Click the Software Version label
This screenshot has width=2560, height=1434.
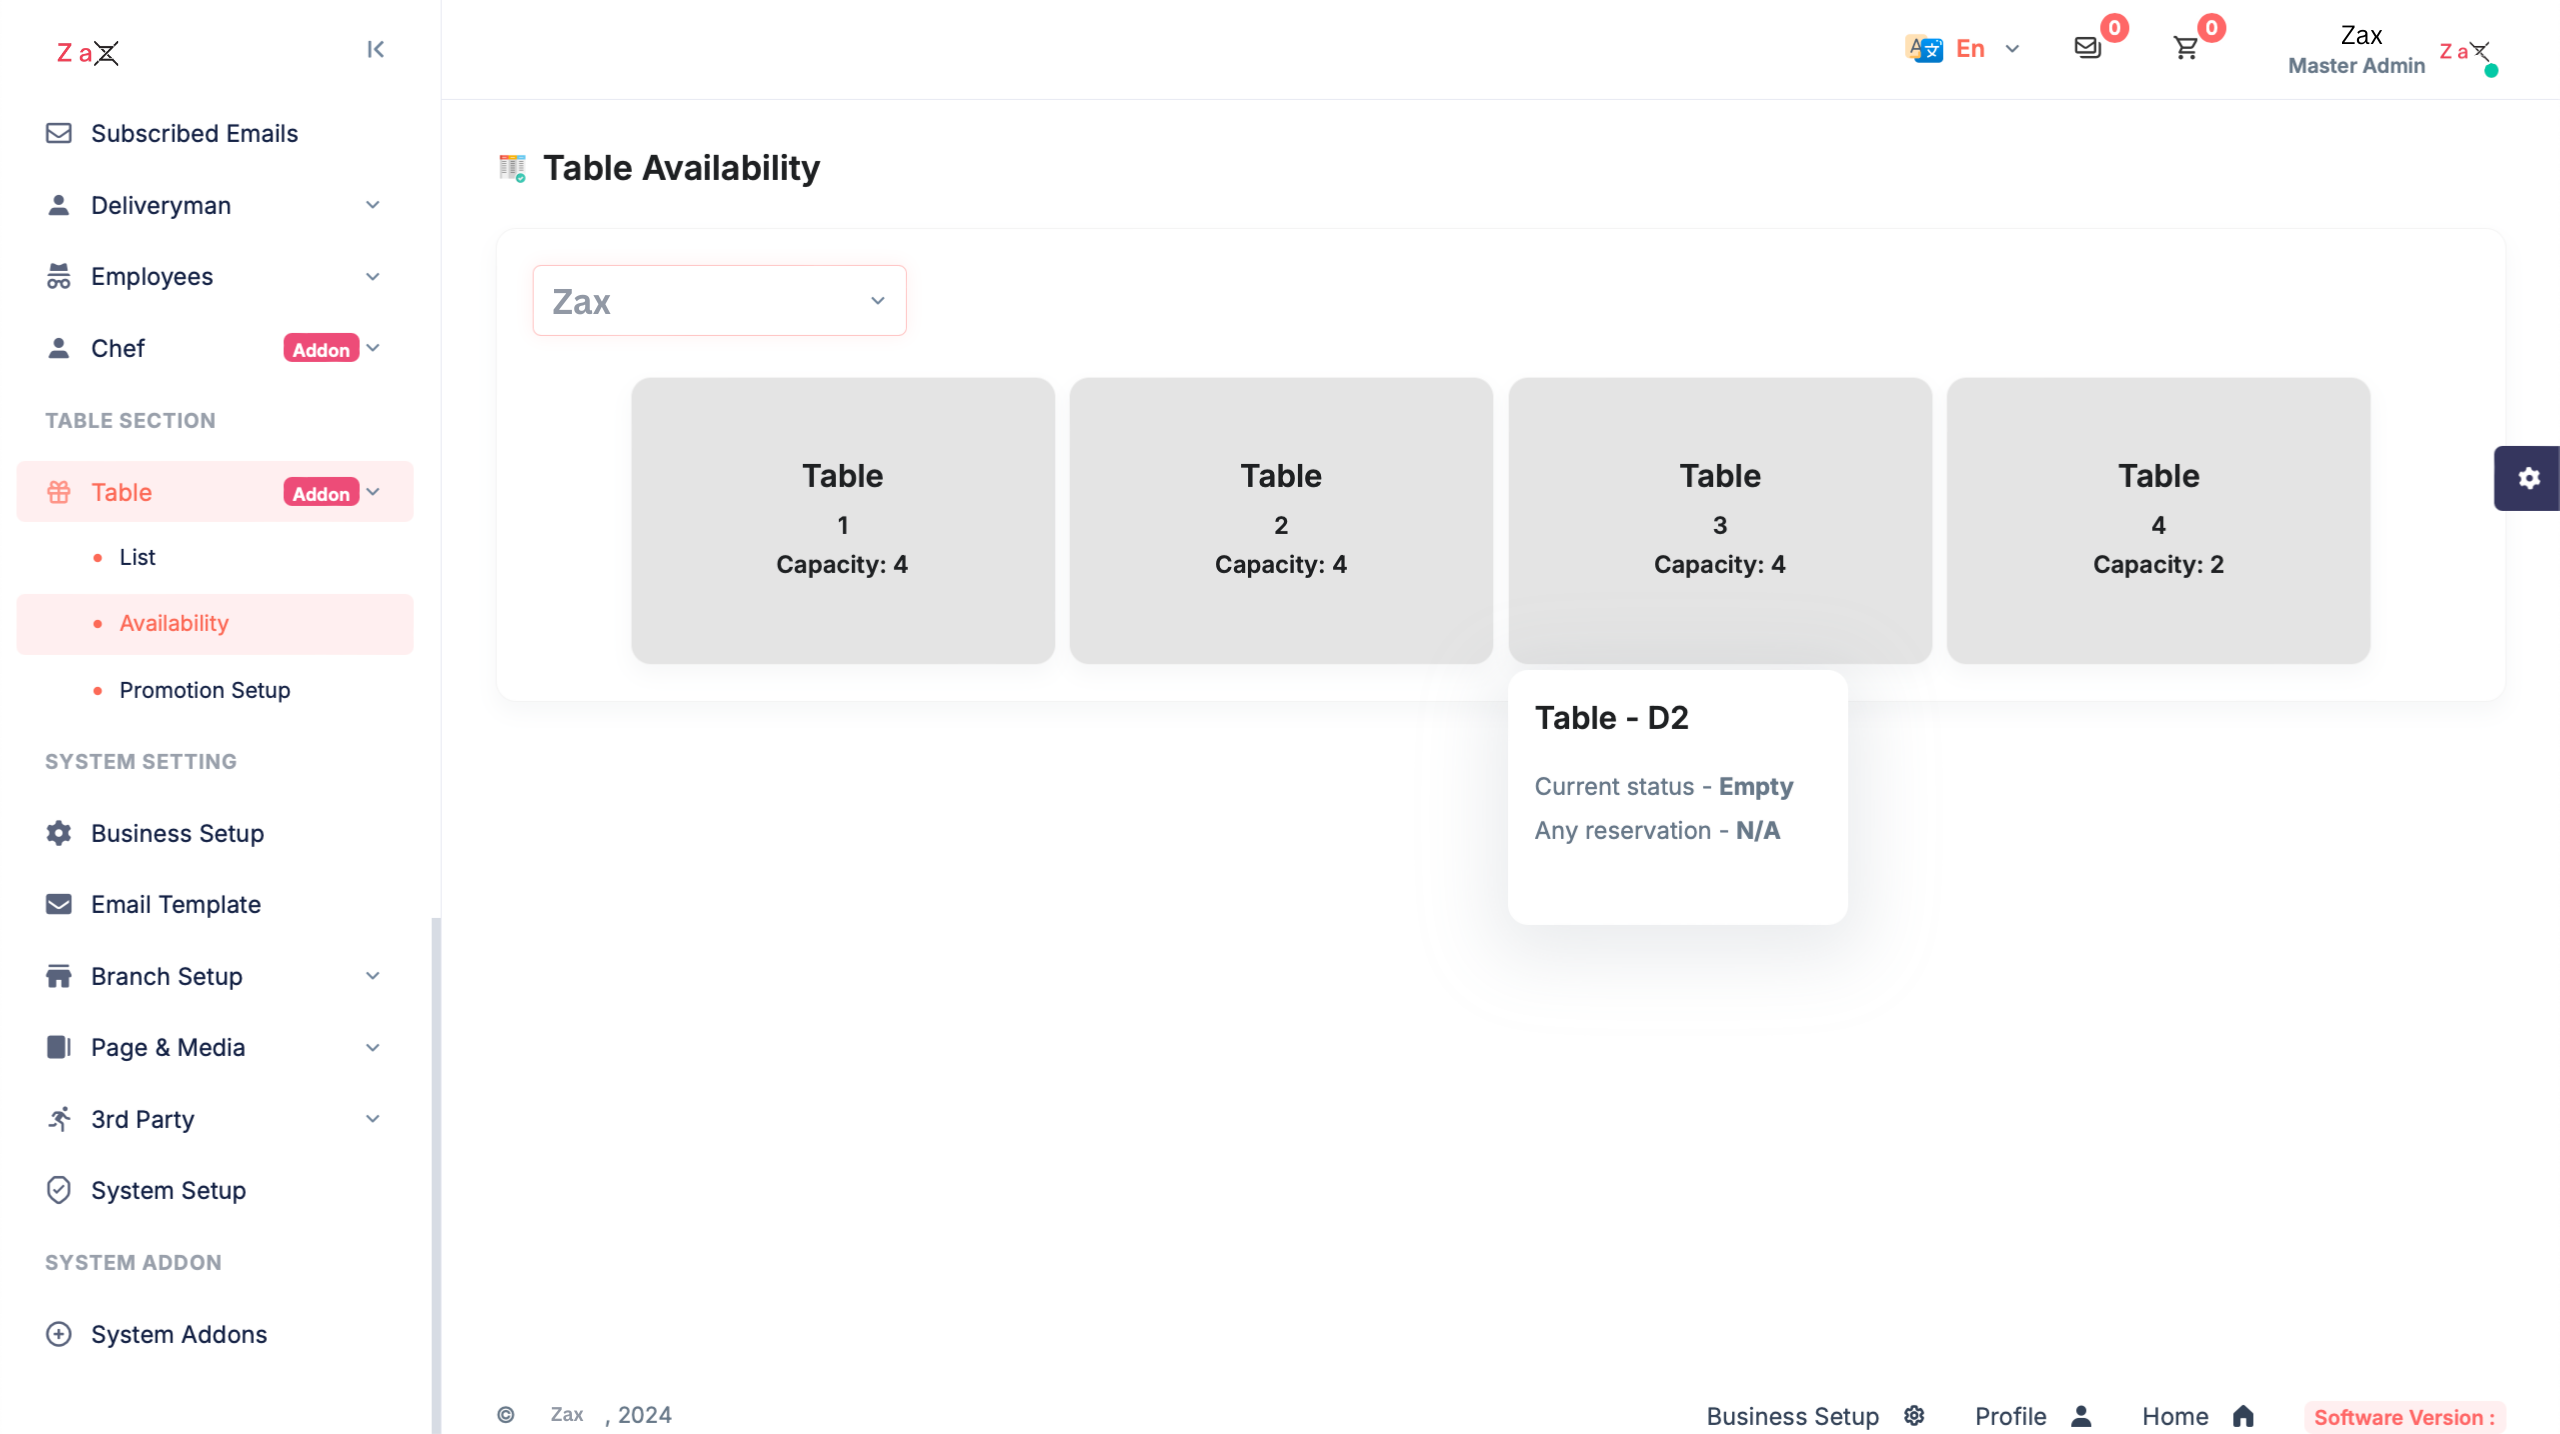tap(2404, 1417)
